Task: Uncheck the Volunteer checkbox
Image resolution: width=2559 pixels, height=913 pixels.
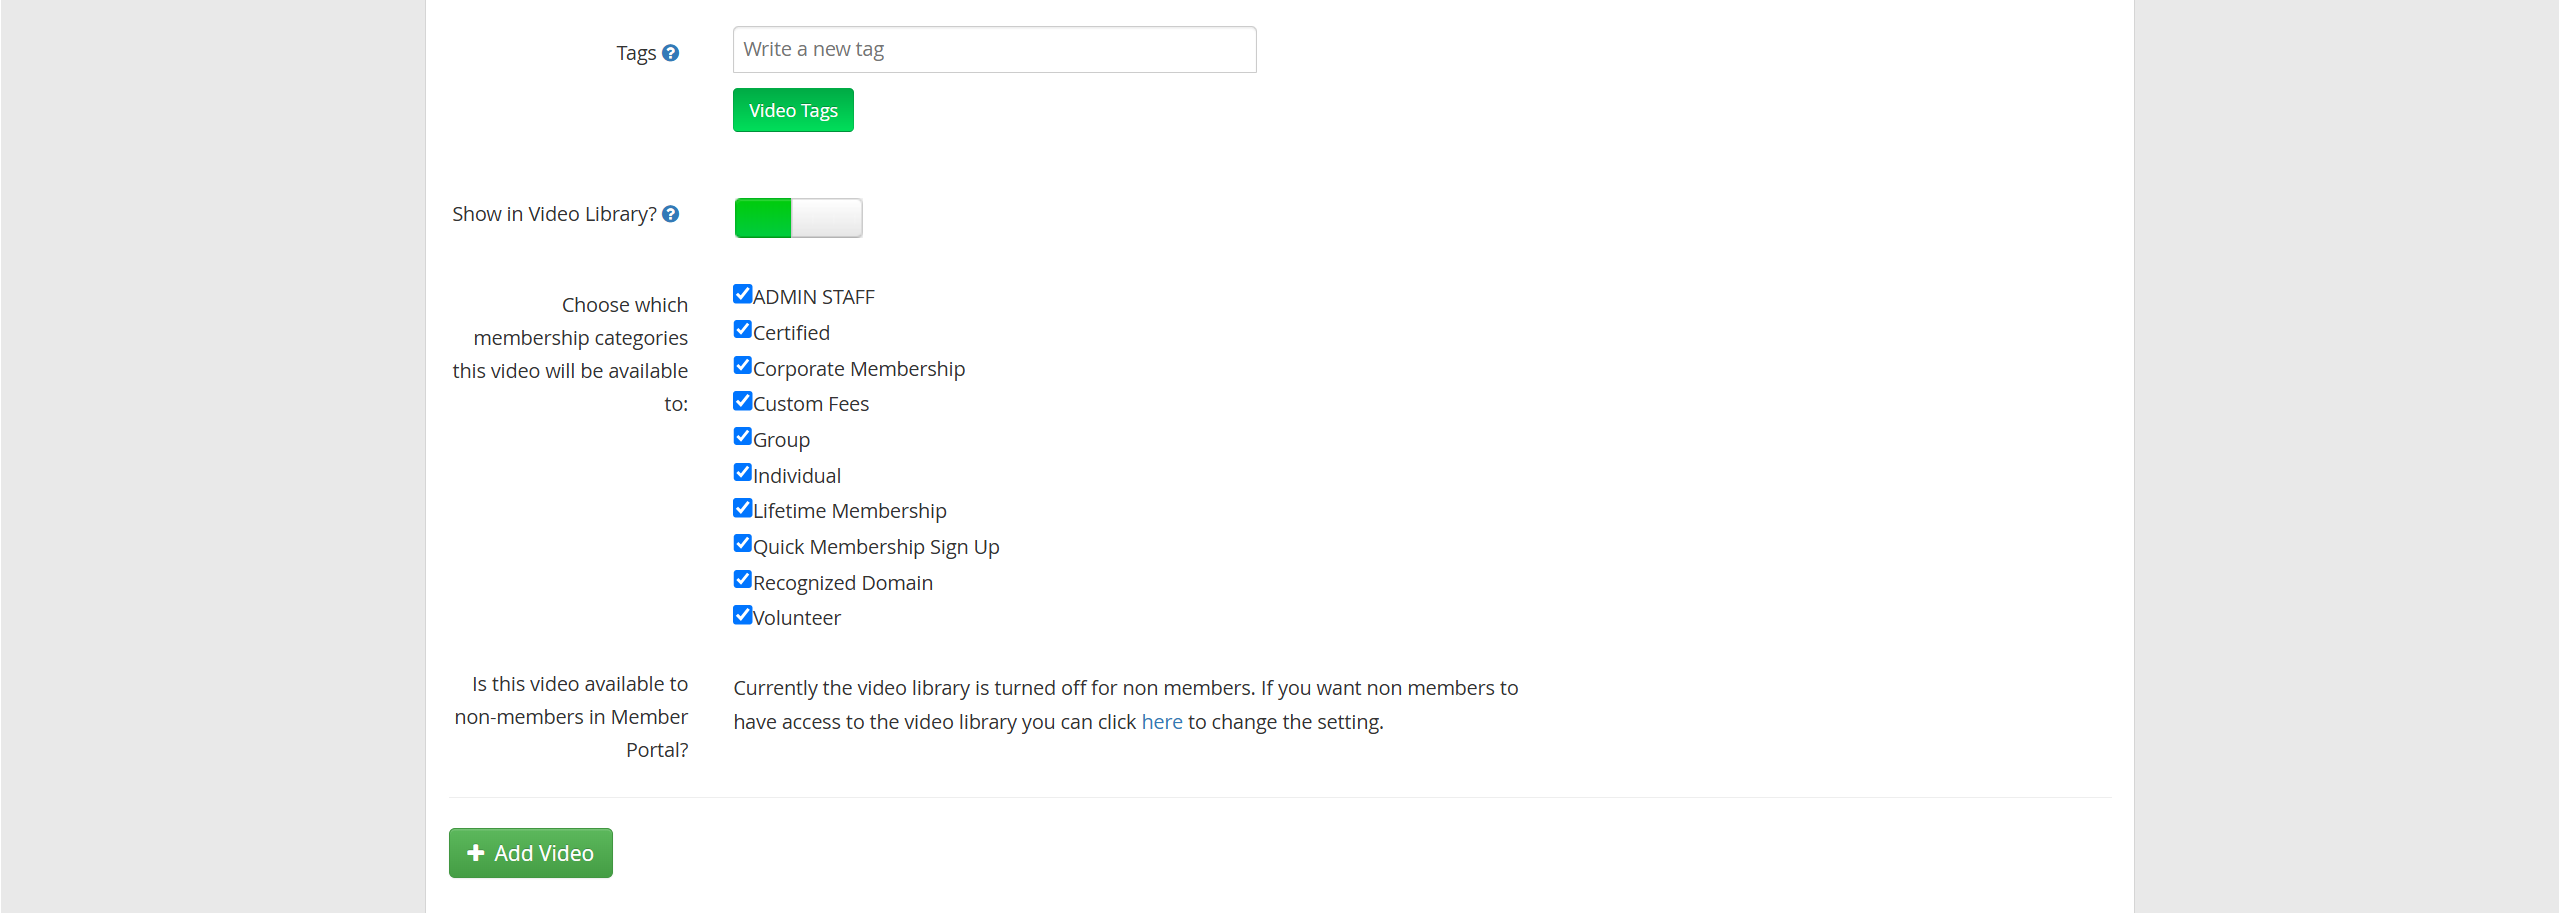Action: click(x=742, y=615)
